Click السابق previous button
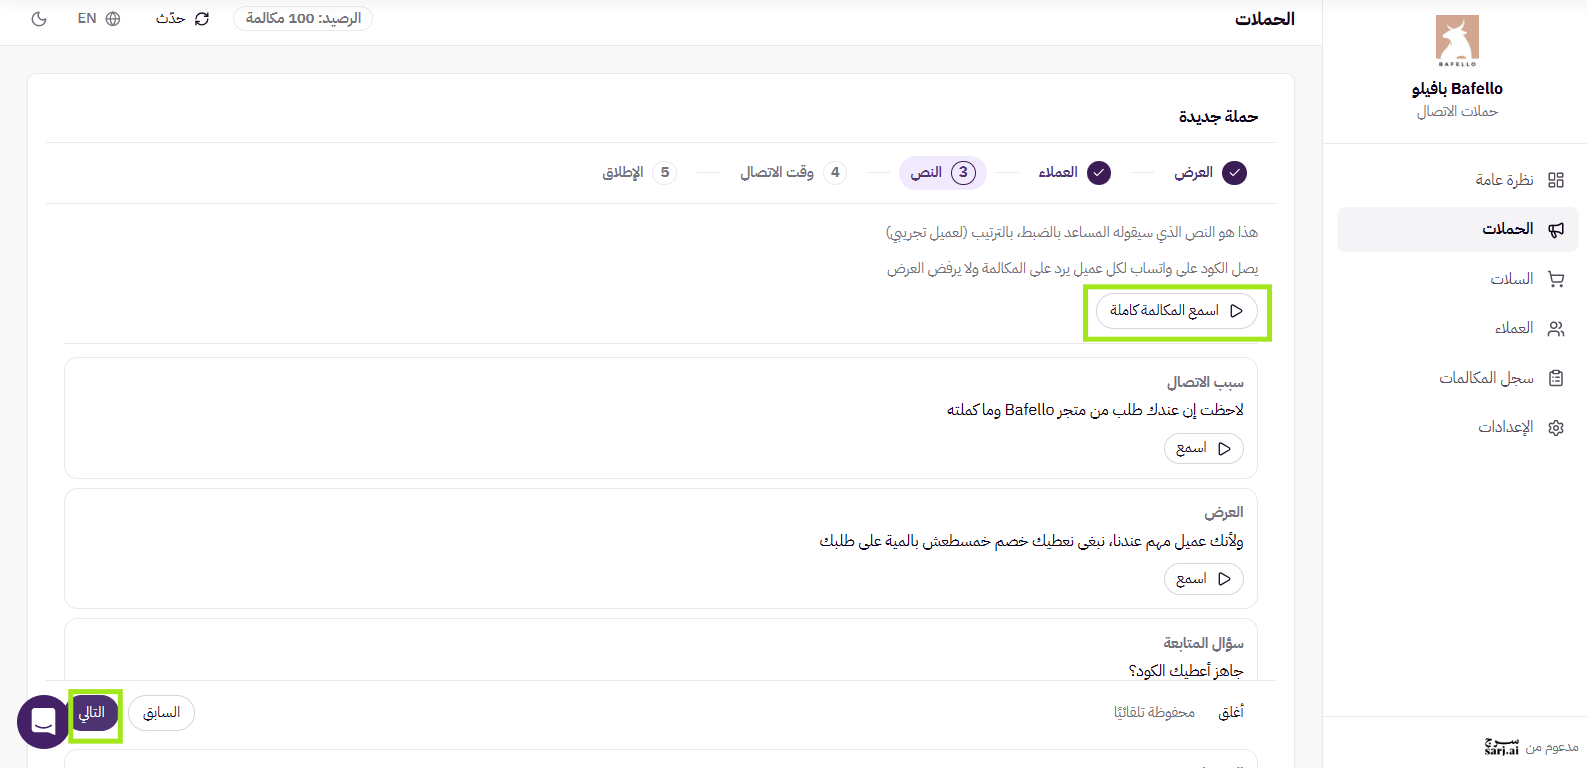 [x=162, y=713]
